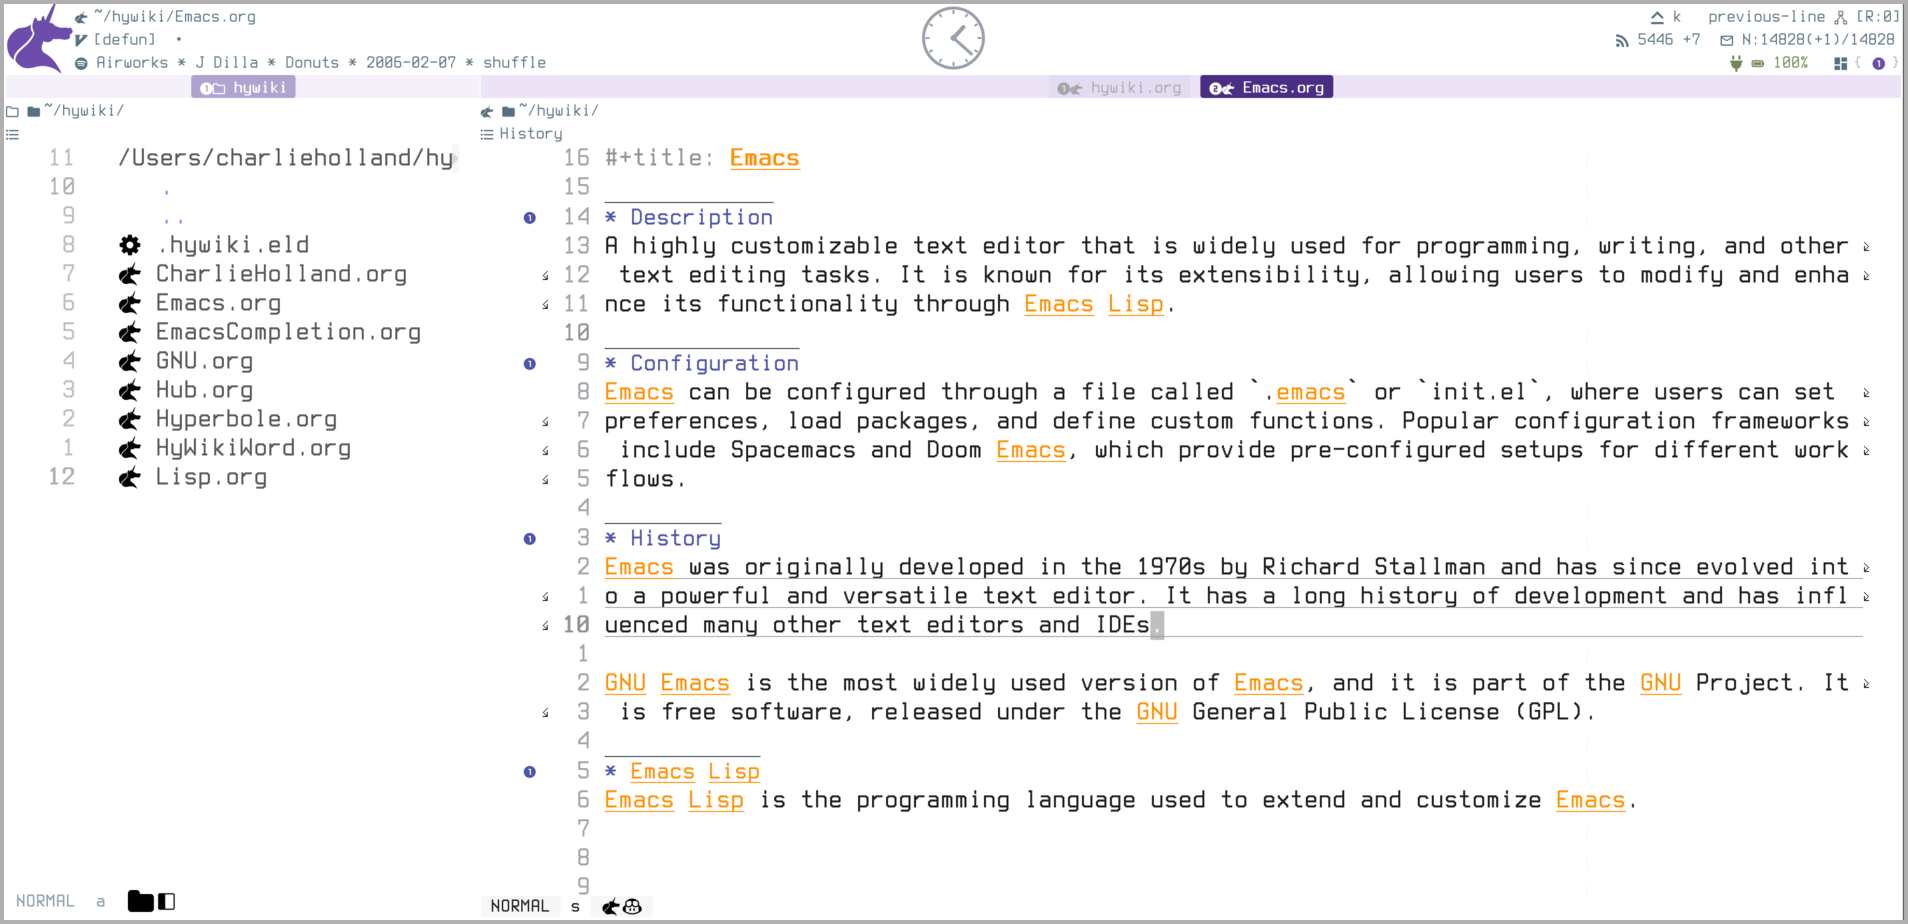This screenshot has height=924, width=1908.
Task: Click the 5446 +7 feed count
Action: click(x=1668, y=40)
